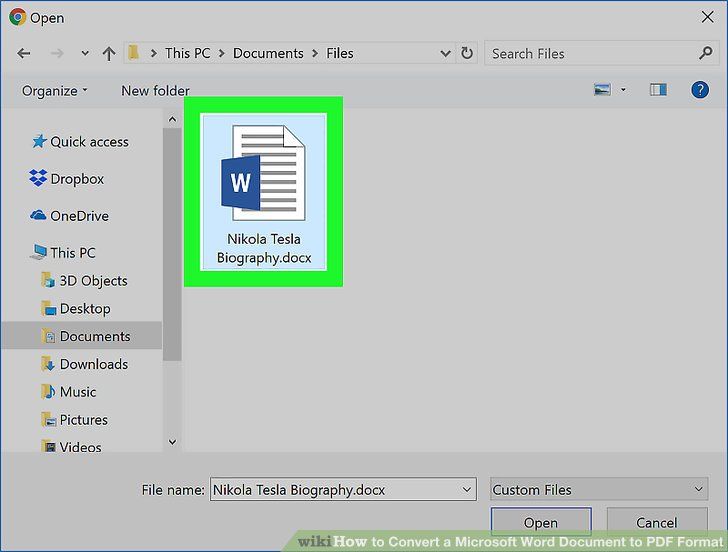Viewport: 728px width, 552px height.
Task: Open the Custom Files type dropdown
Action: point(599,489)
